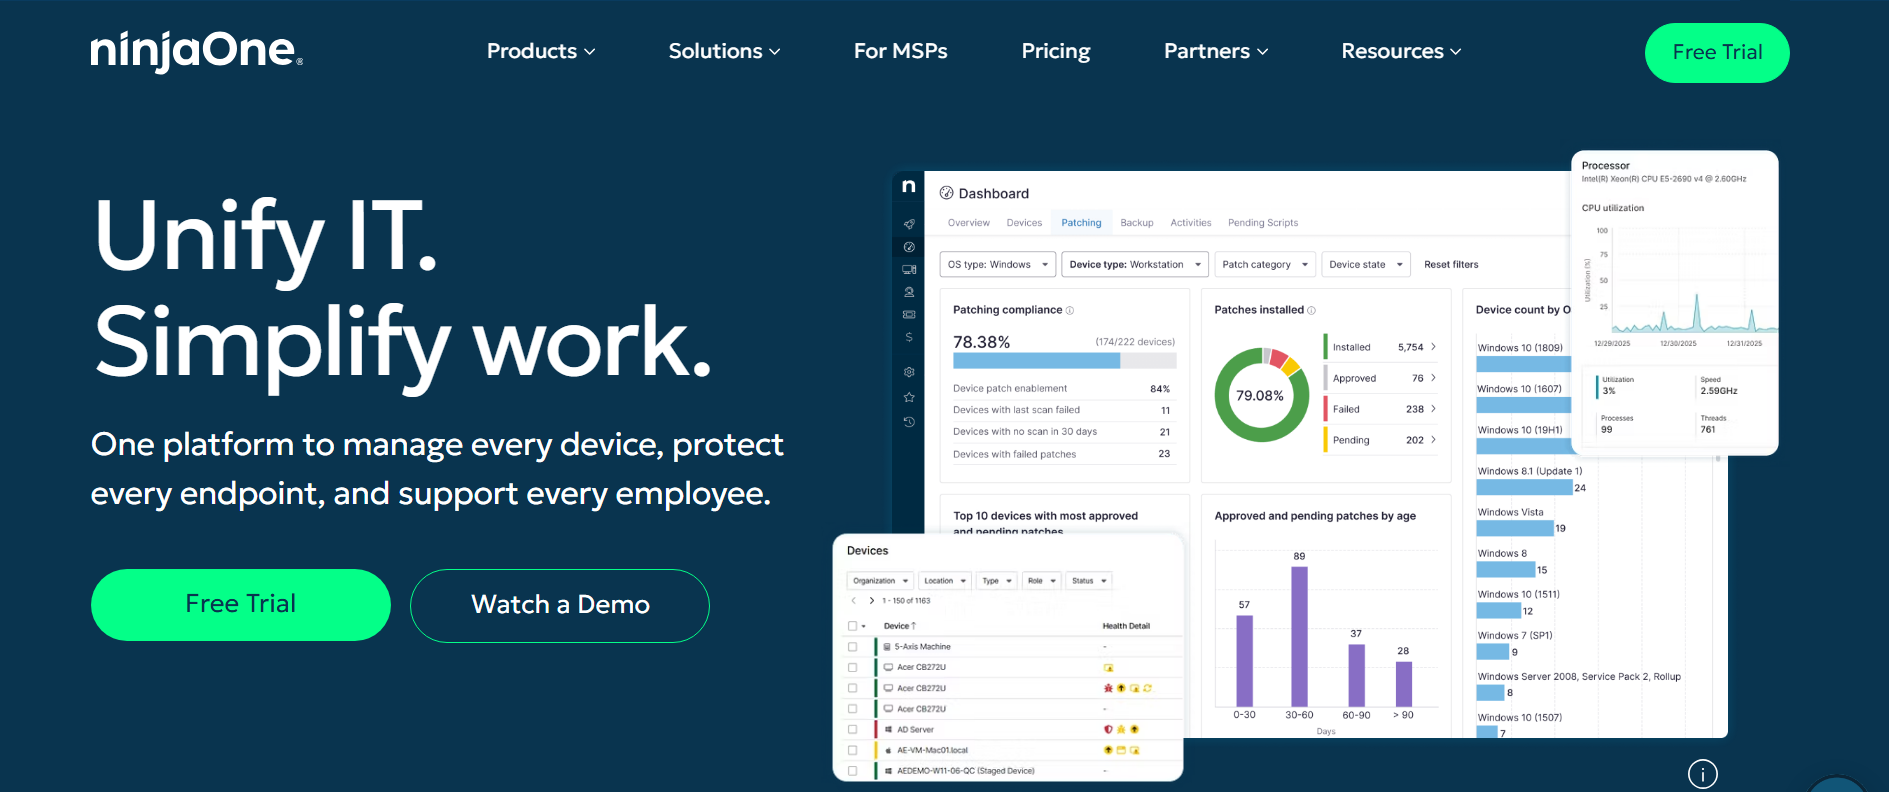The image size is (1889, 792).
Task: Check the AEDEMO-W11-06-QC row checkbox
Action: point(853,771)
